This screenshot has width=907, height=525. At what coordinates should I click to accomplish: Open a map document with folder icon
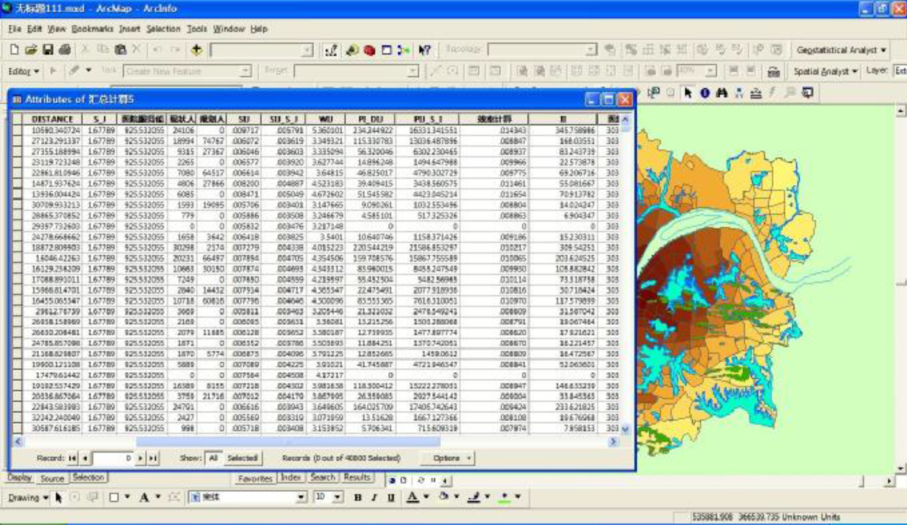32,50
